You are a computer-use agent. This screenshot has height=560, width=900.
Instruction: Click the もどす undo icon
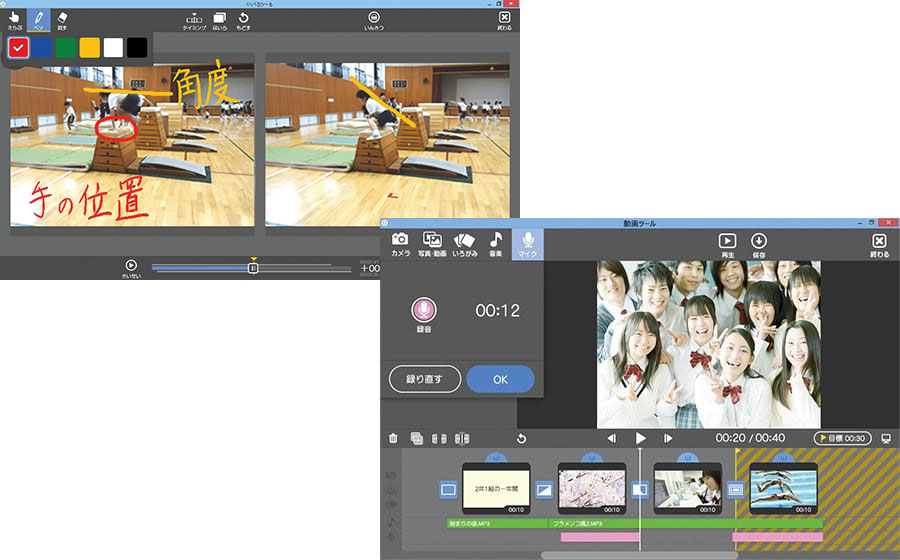244,20
